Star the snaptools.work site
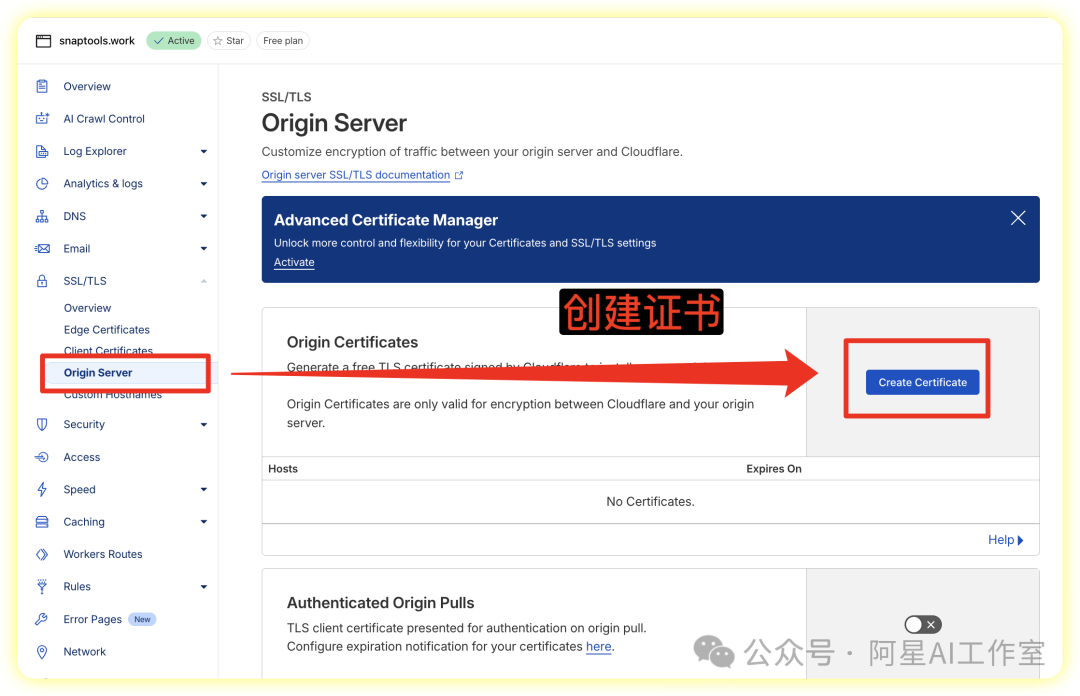This screenshot has width=1080, height=696. click(228, 41)
